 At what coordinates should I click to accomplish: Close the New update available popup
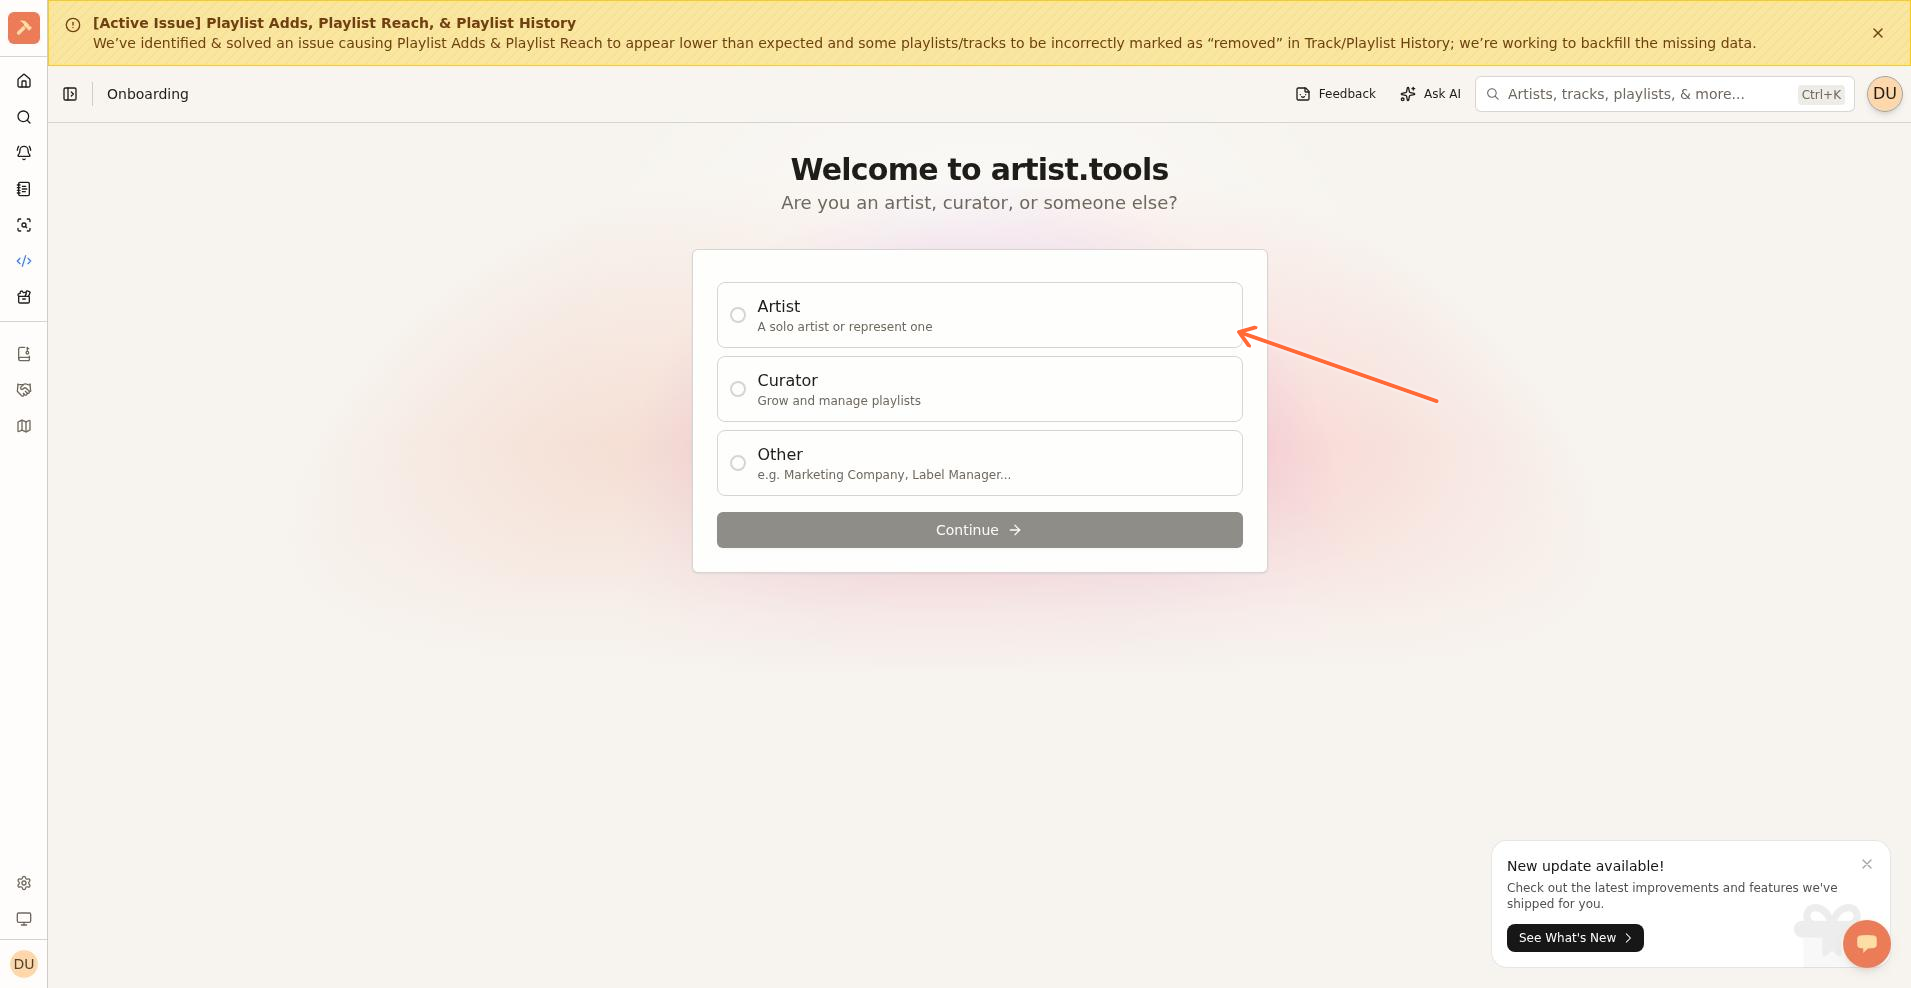point(1867,864)
